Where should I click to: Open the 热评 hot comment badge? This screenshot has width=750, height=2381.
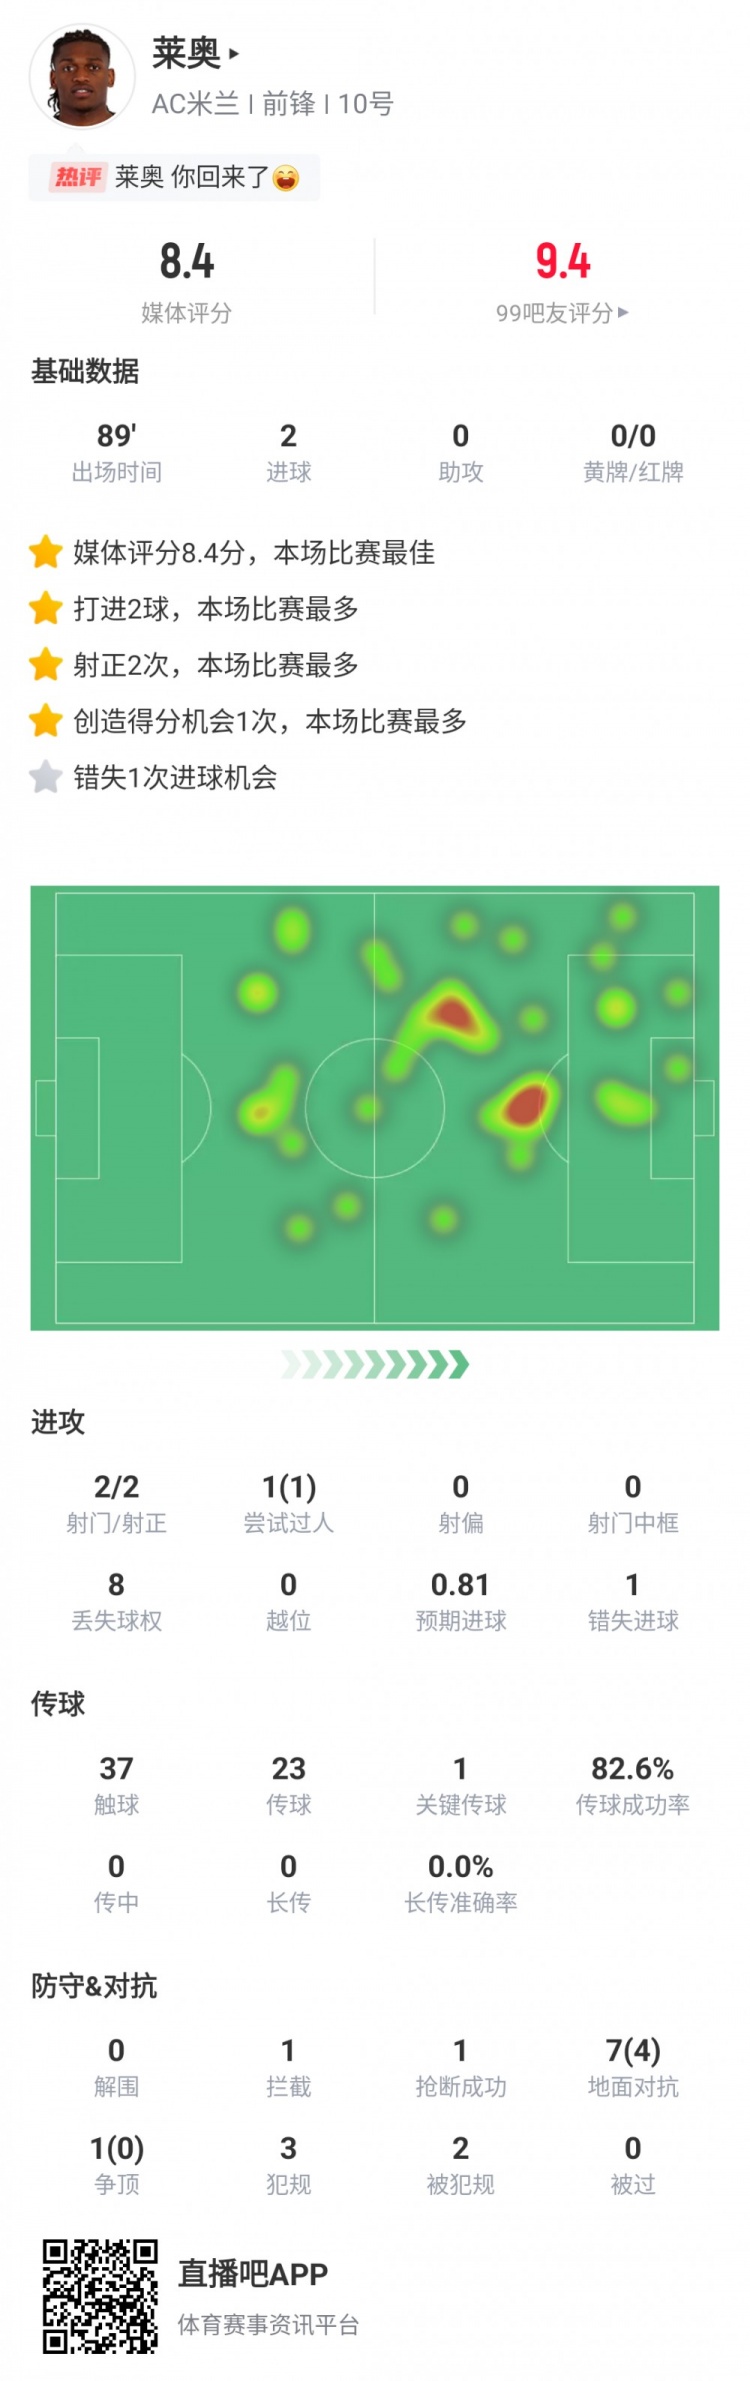tap(78, 178)
